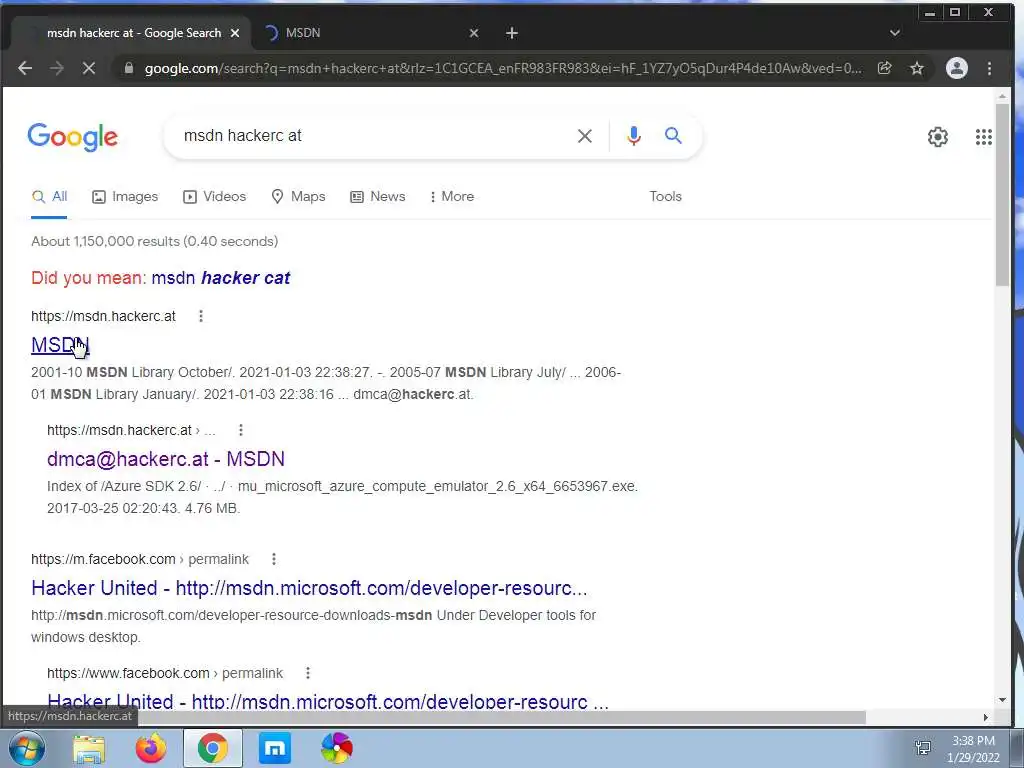
Task: Open Hacker United m.facebook.com result
Action: pyautogui.click(x=309, y=588)
